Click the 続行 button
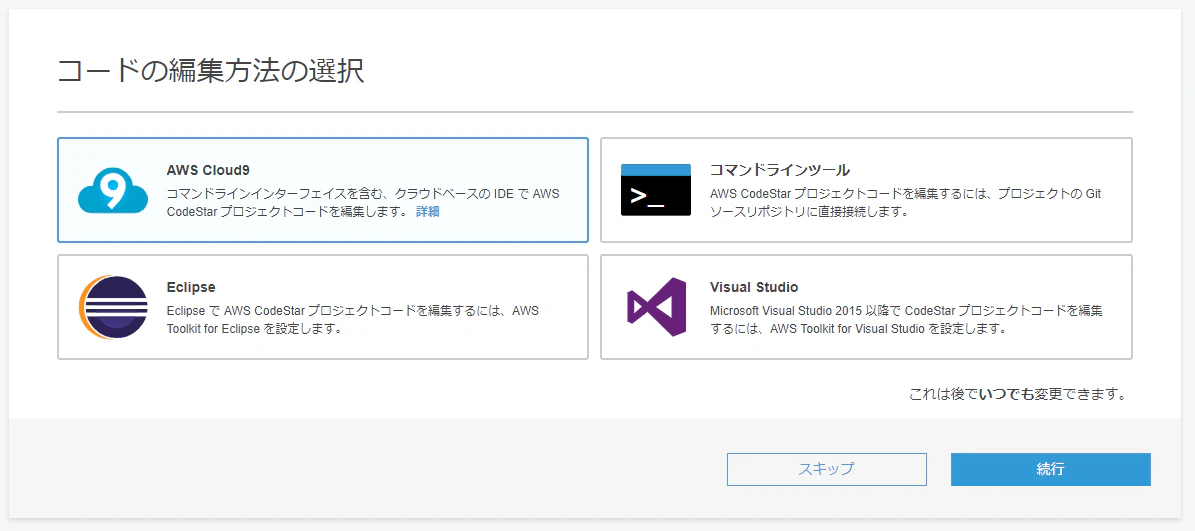 (1050, 469)
